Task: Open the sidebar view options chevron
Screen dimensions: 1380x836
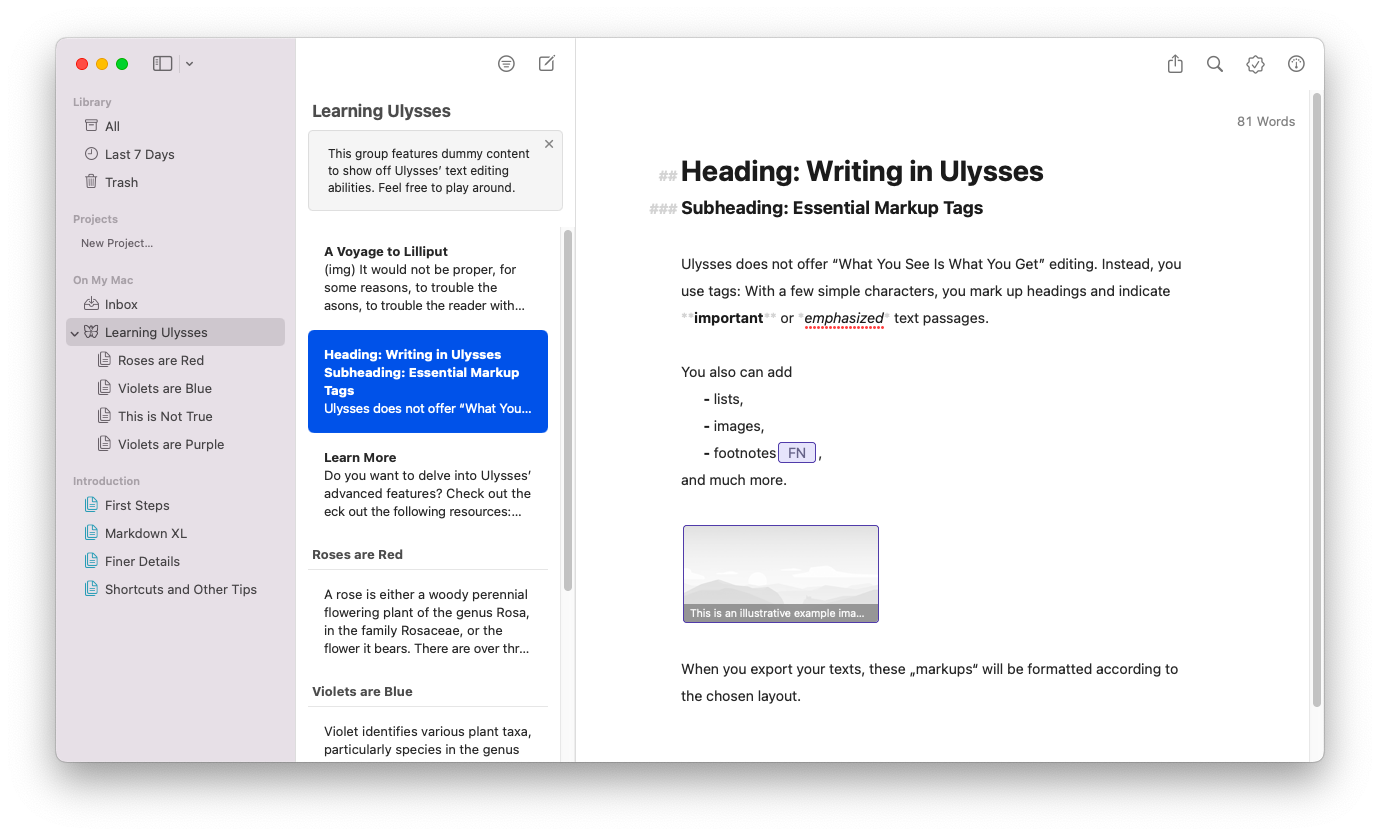Action: coord(189,64)
